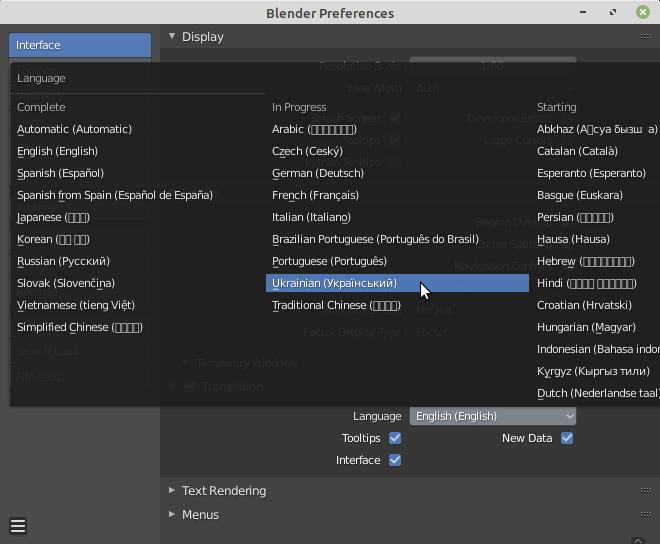Open the hamburger preferences menu
The image size is (660, 544).
click(x=18, y=526)
